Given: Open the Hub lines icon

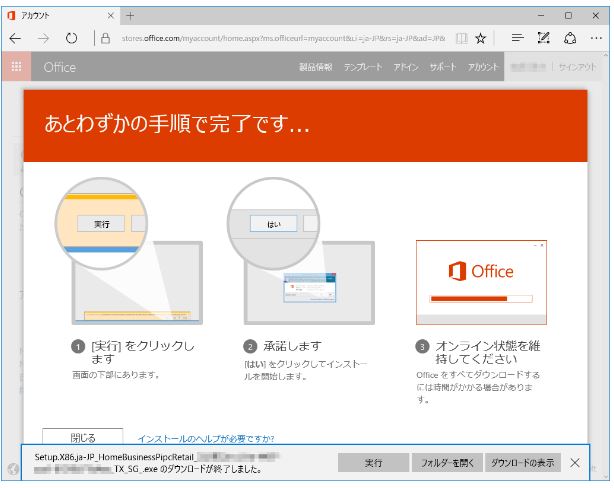Looking at the screenshot, I should pos(517,38).
